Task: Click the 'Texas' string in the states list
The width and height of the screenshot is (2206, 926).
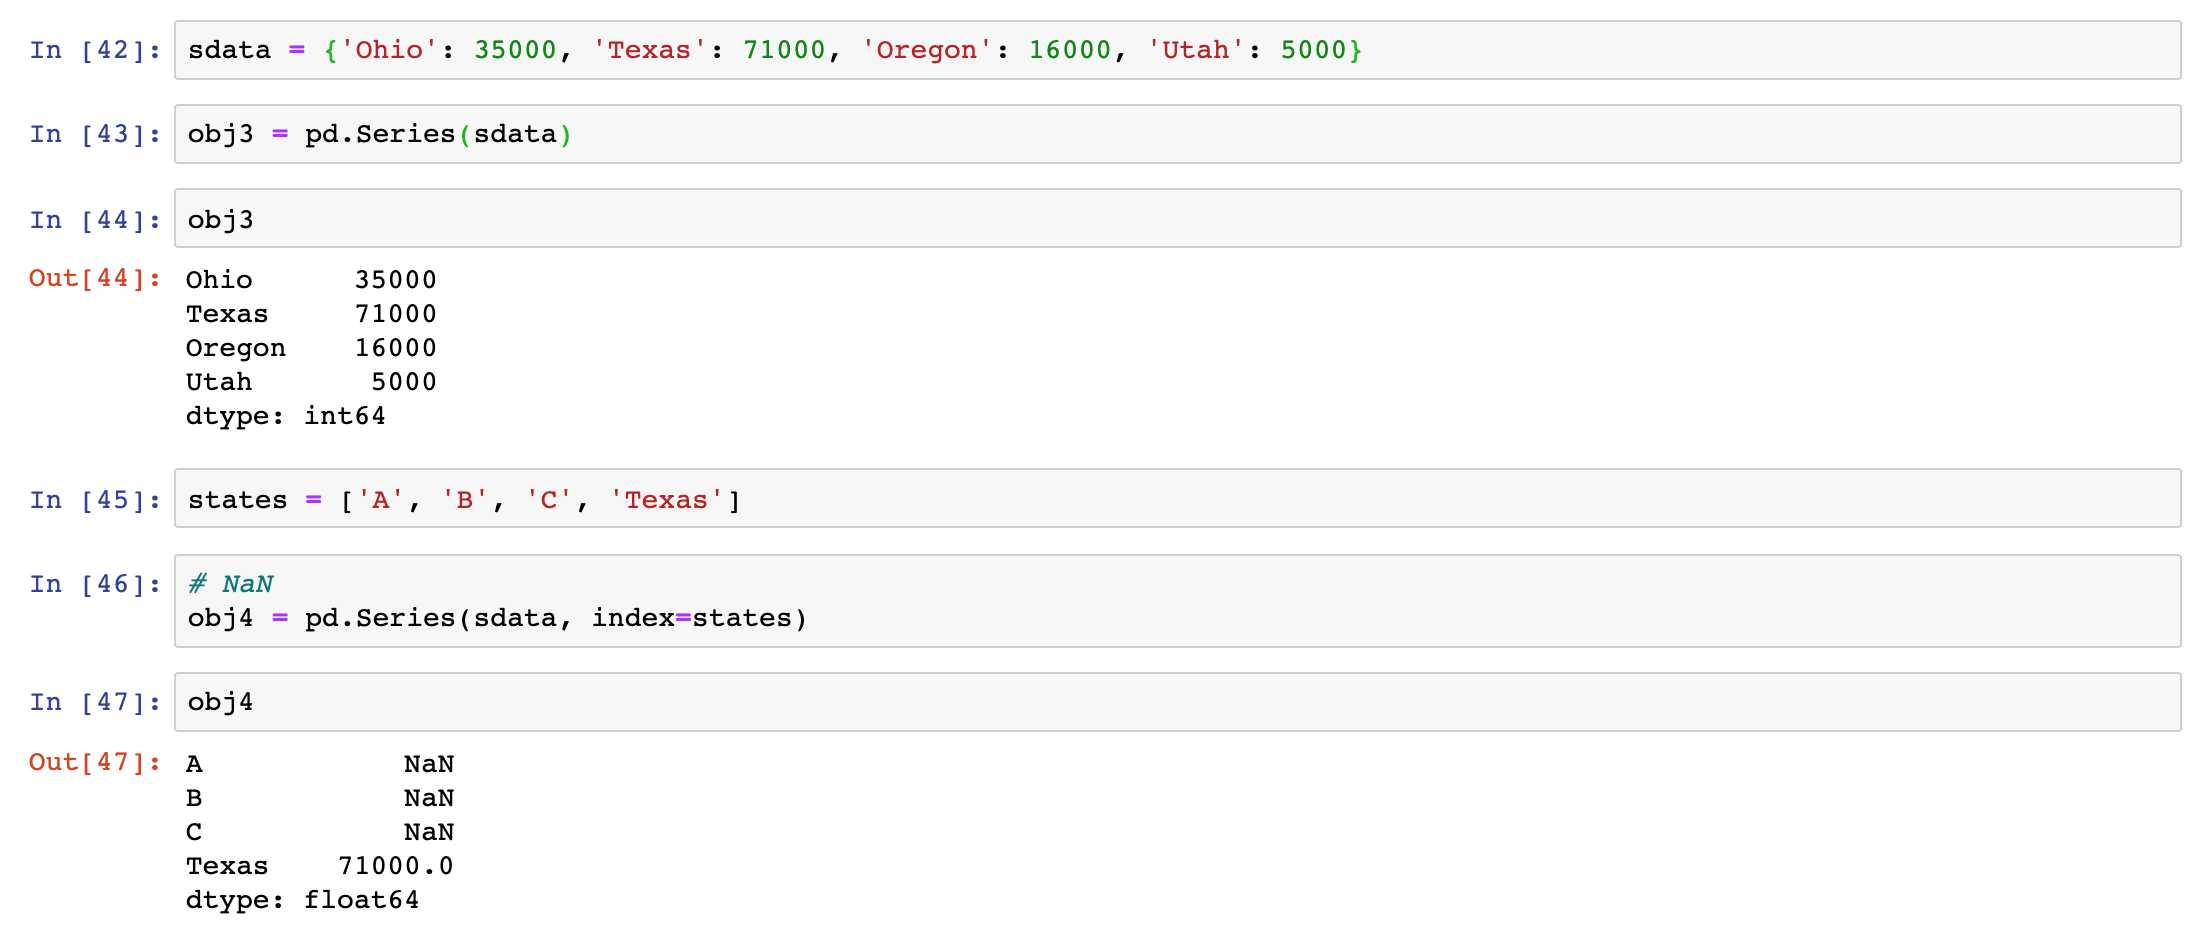Action: coord(666,500)
